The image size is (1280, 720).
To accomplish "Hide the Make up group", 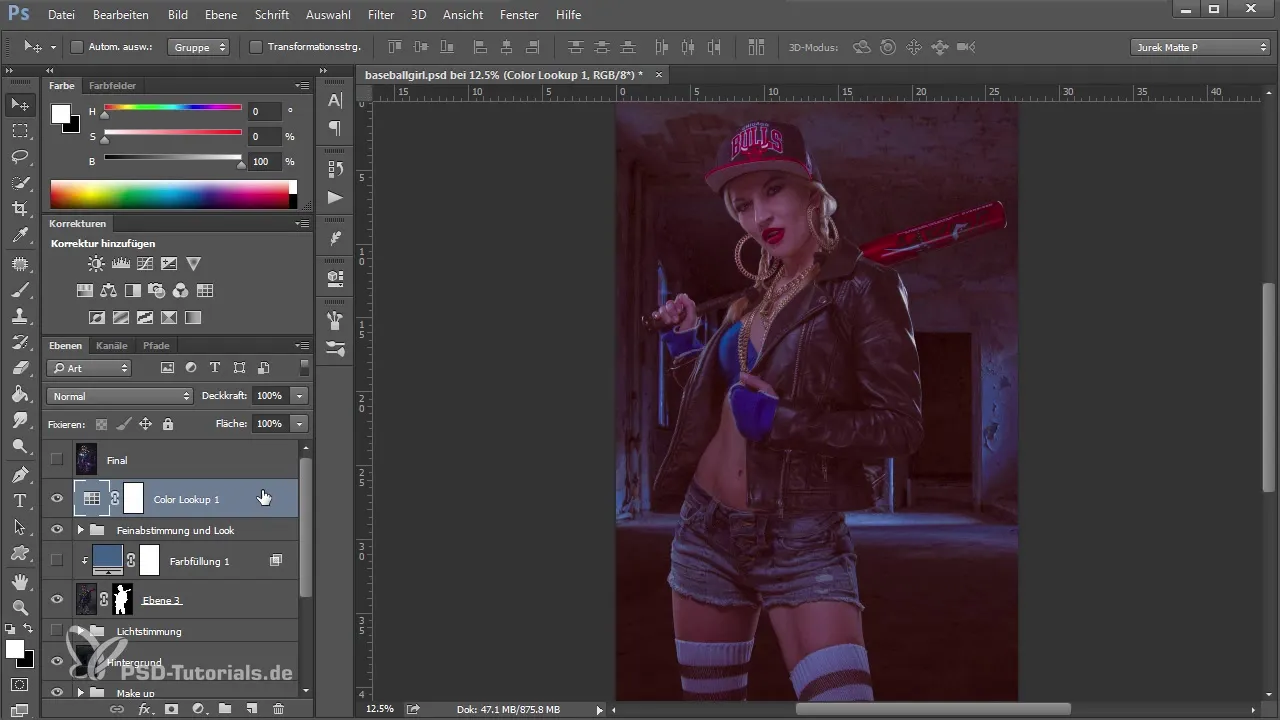I will click(57, 692).
